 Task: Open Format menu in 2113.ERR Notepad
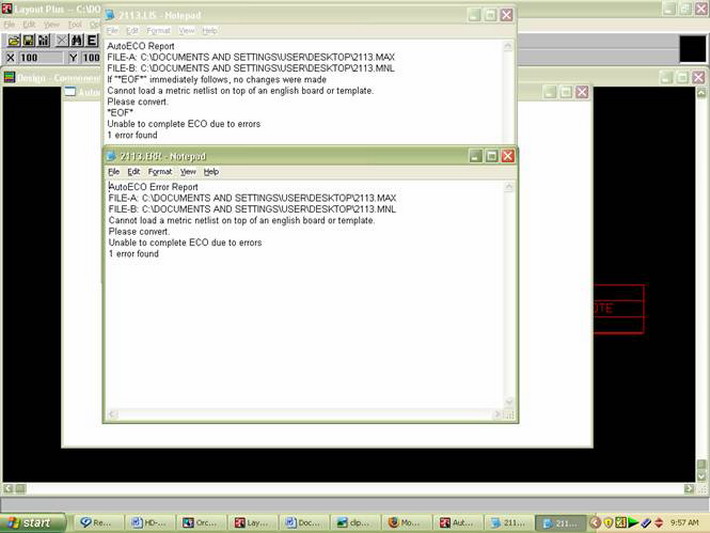[x=160, y=172]
